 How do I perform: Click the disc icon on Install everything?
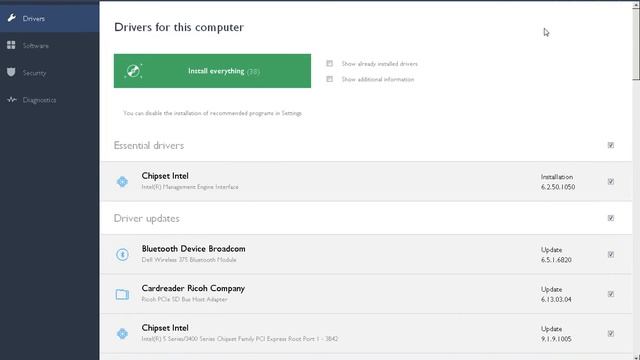tap(133, 71)
